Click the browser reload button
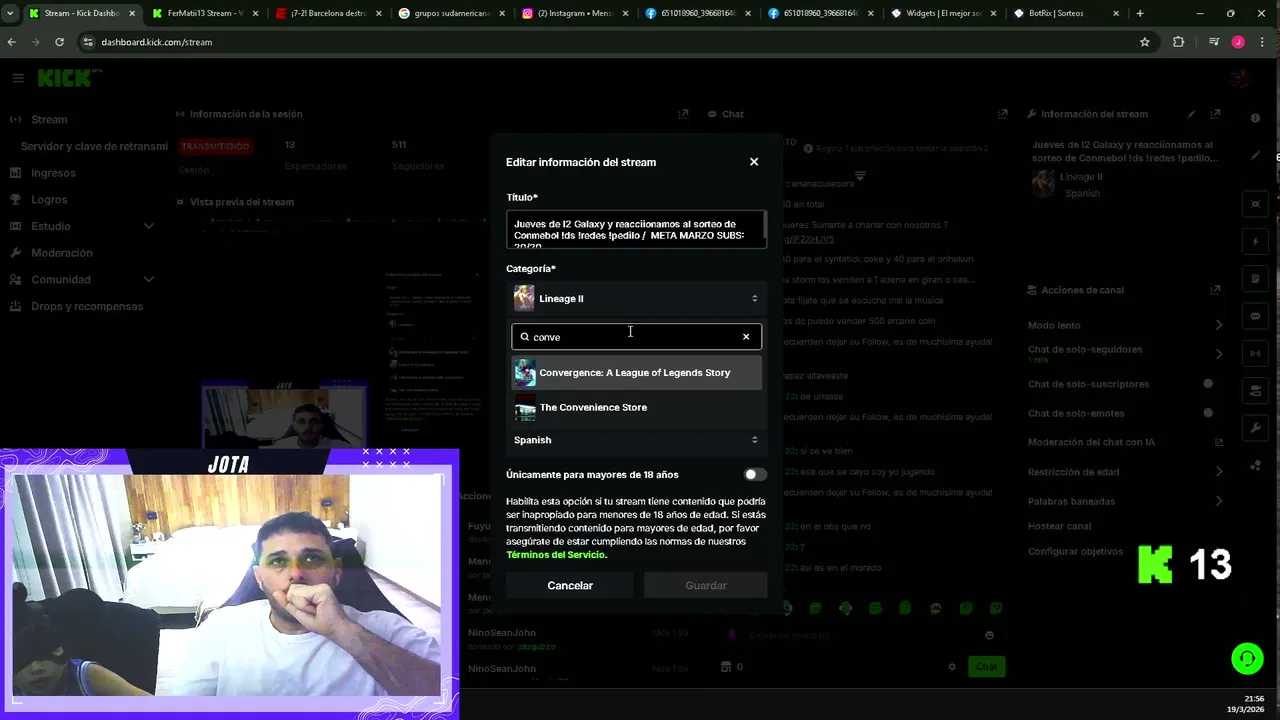 [59, 42]
